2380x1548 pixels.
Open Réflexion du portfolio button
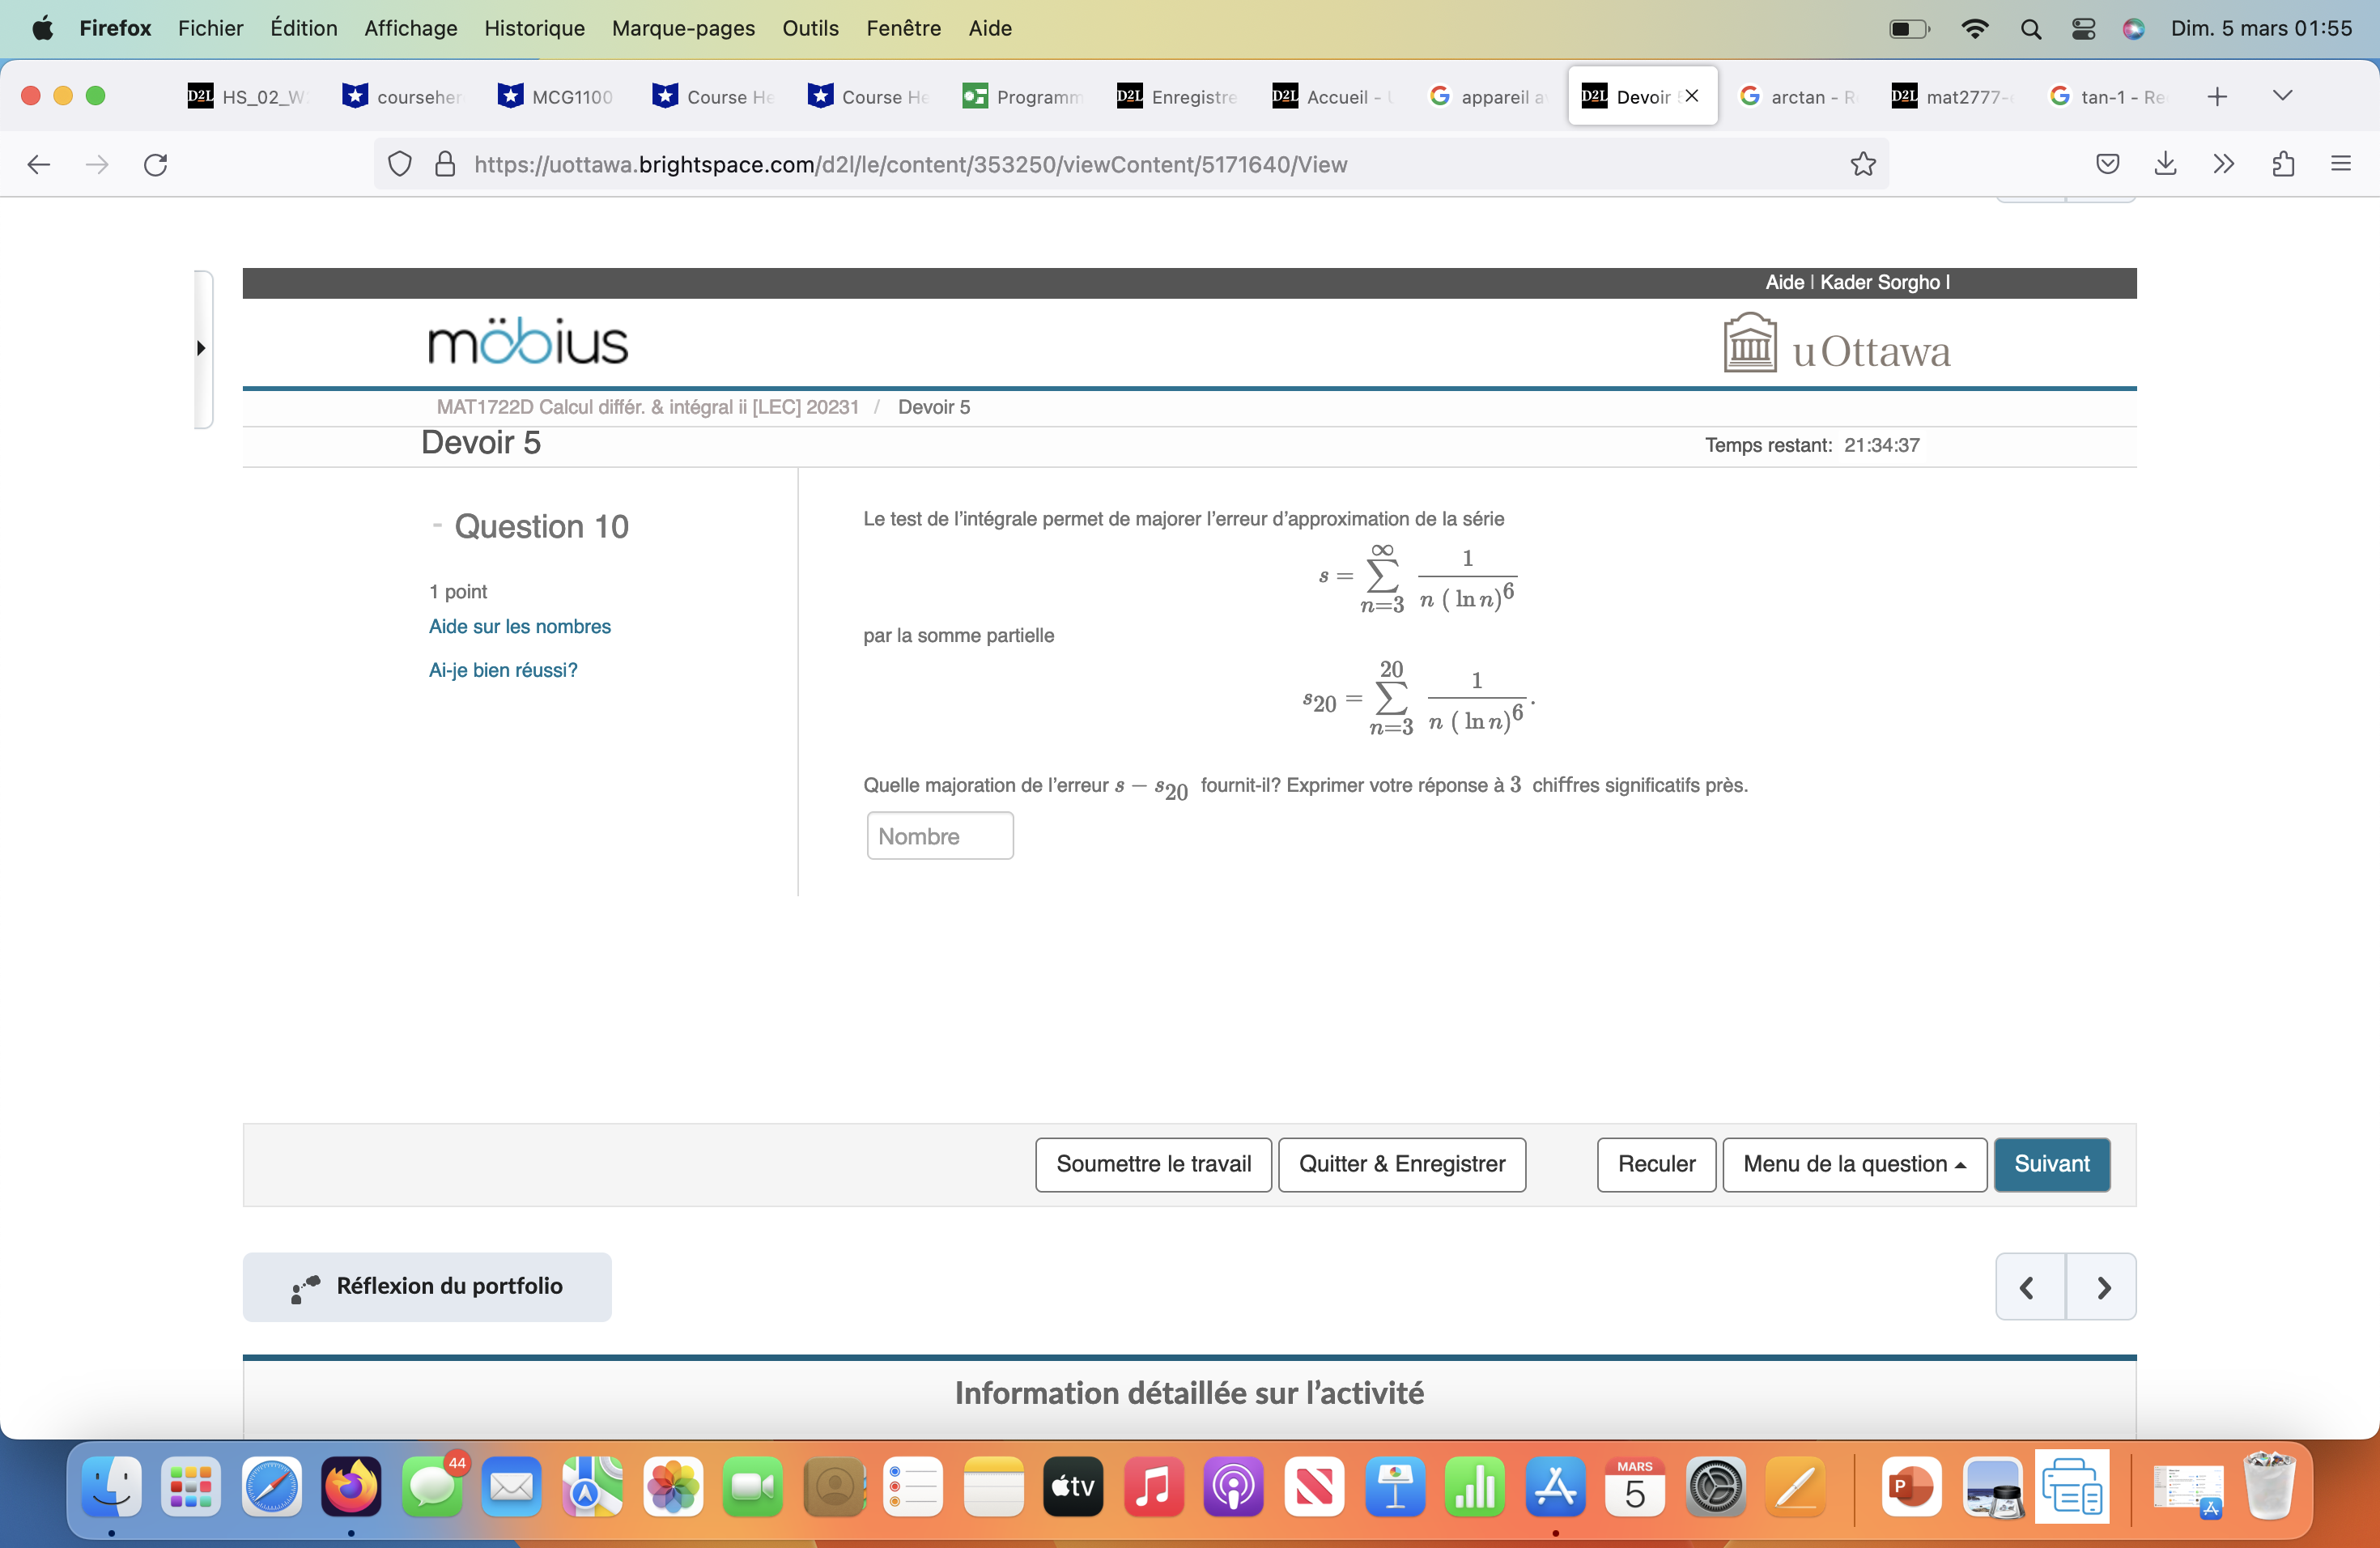tap(427, 1287)
